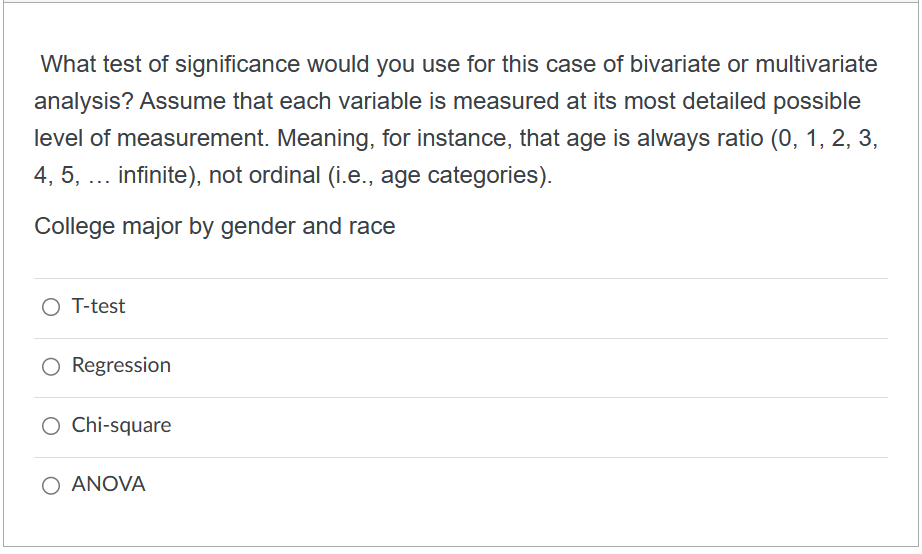Click the text 'College major by gender and race'
The height and width of the screenshot is (554, 922).
(x=215, y=227)
